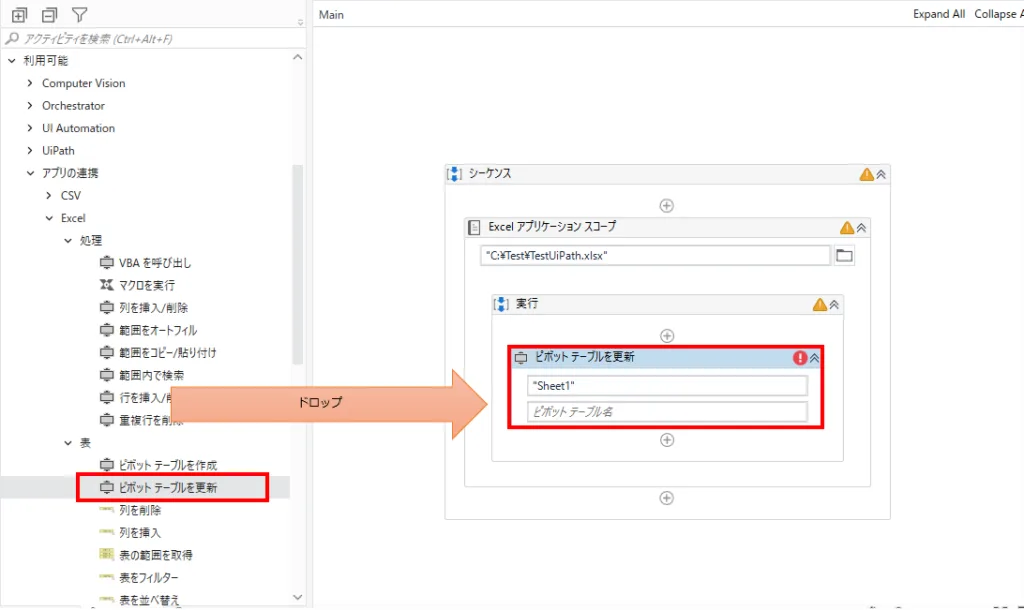Click the expand all icon in activities panel
The image size is (1024, 610).
(19, 15)
